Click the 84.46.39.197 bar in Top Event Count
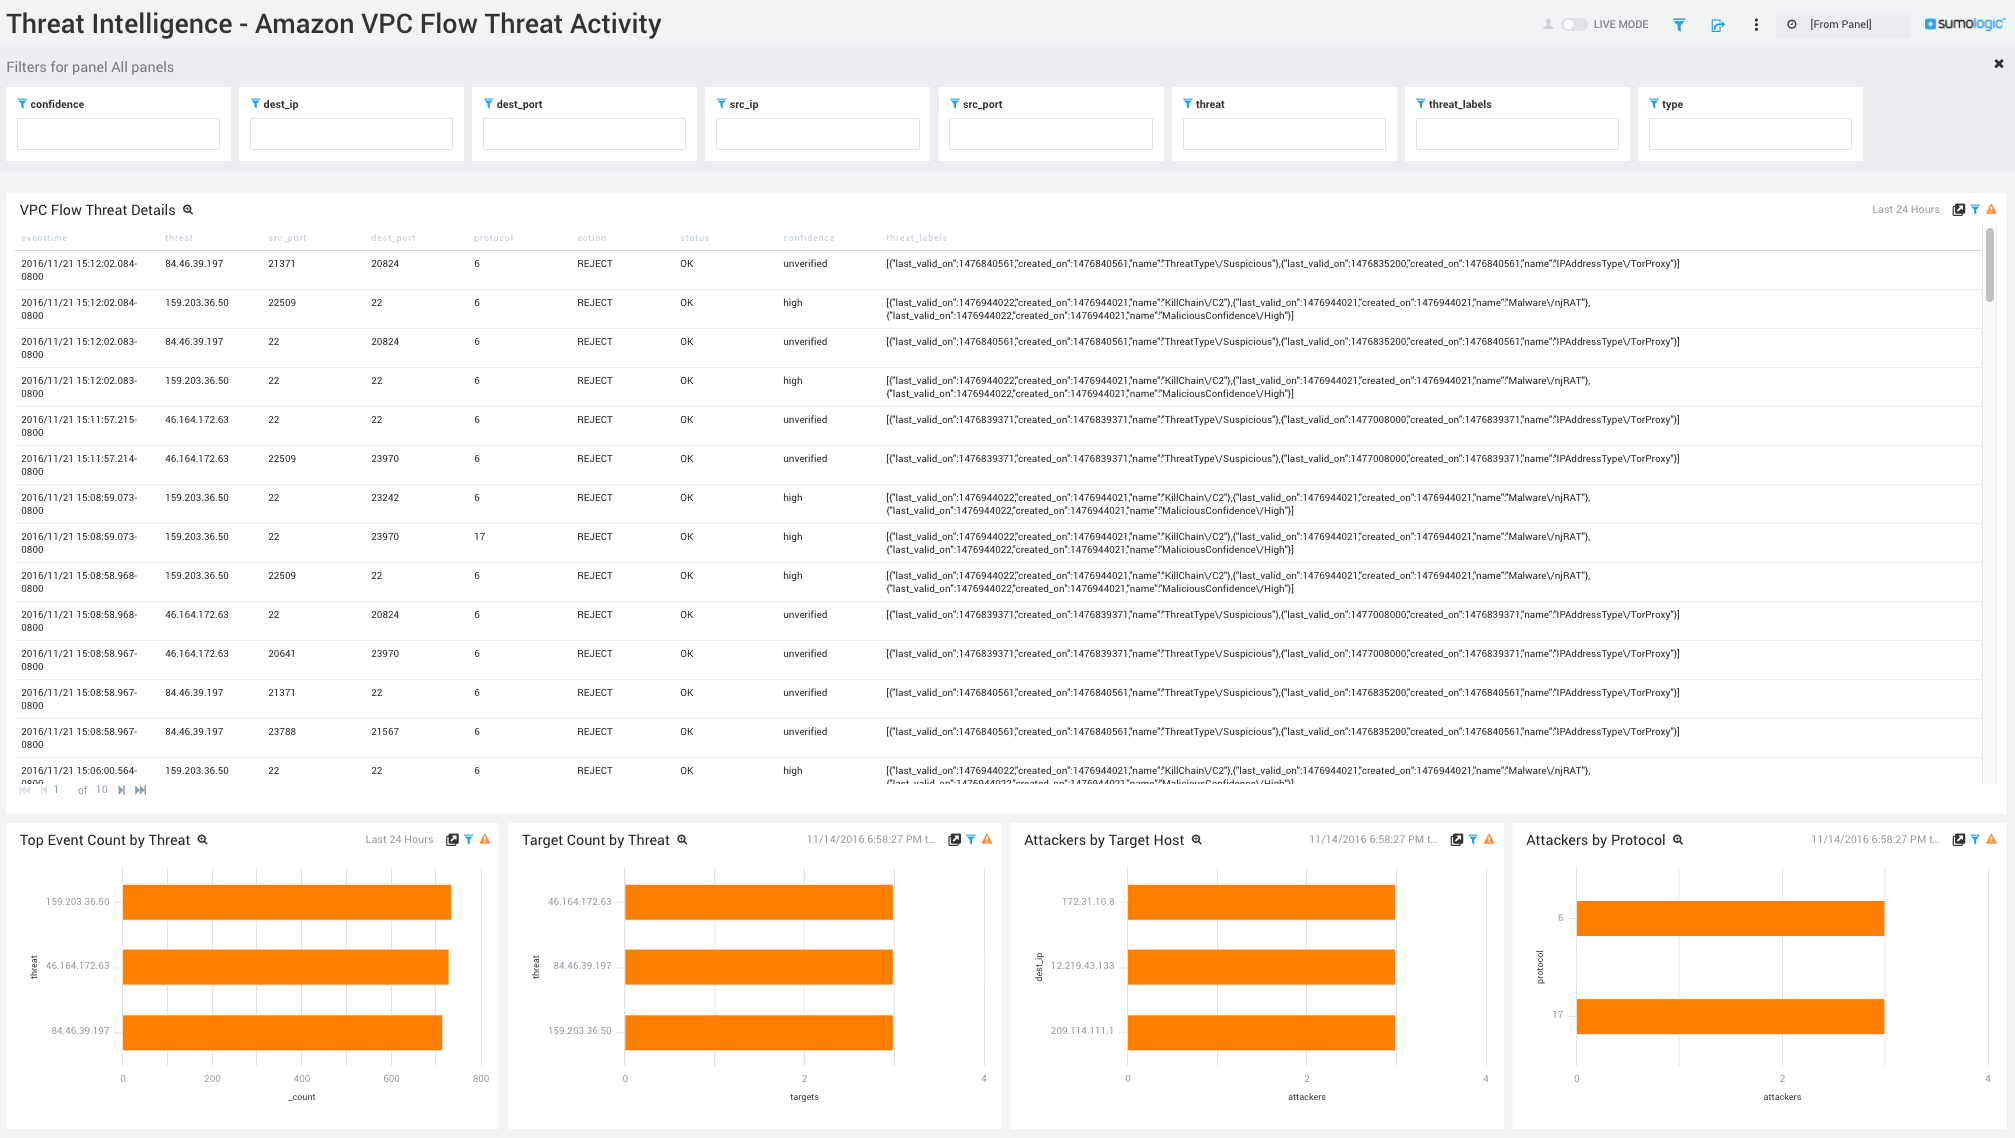The width and height of the screenshot is (2015, 1138). click(282, 1032)
